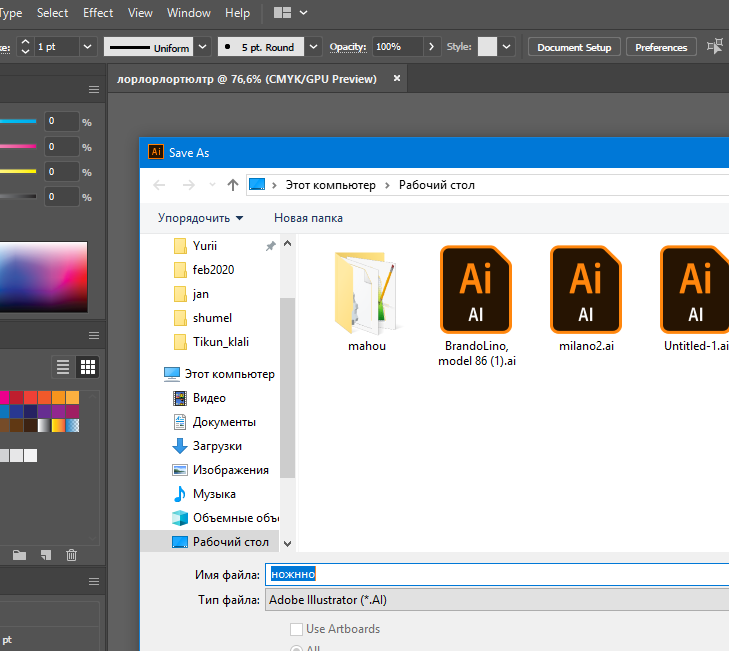Click the yellow color slider
Image resolution: width=729 pixels, height=651 pixels.
(18, 172)
